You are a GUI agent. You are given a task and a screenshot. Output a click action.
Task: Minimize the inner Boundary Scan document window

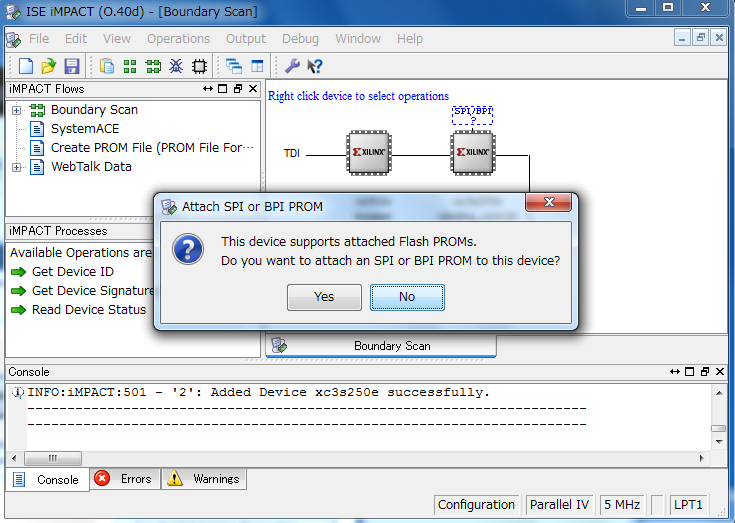682,37
